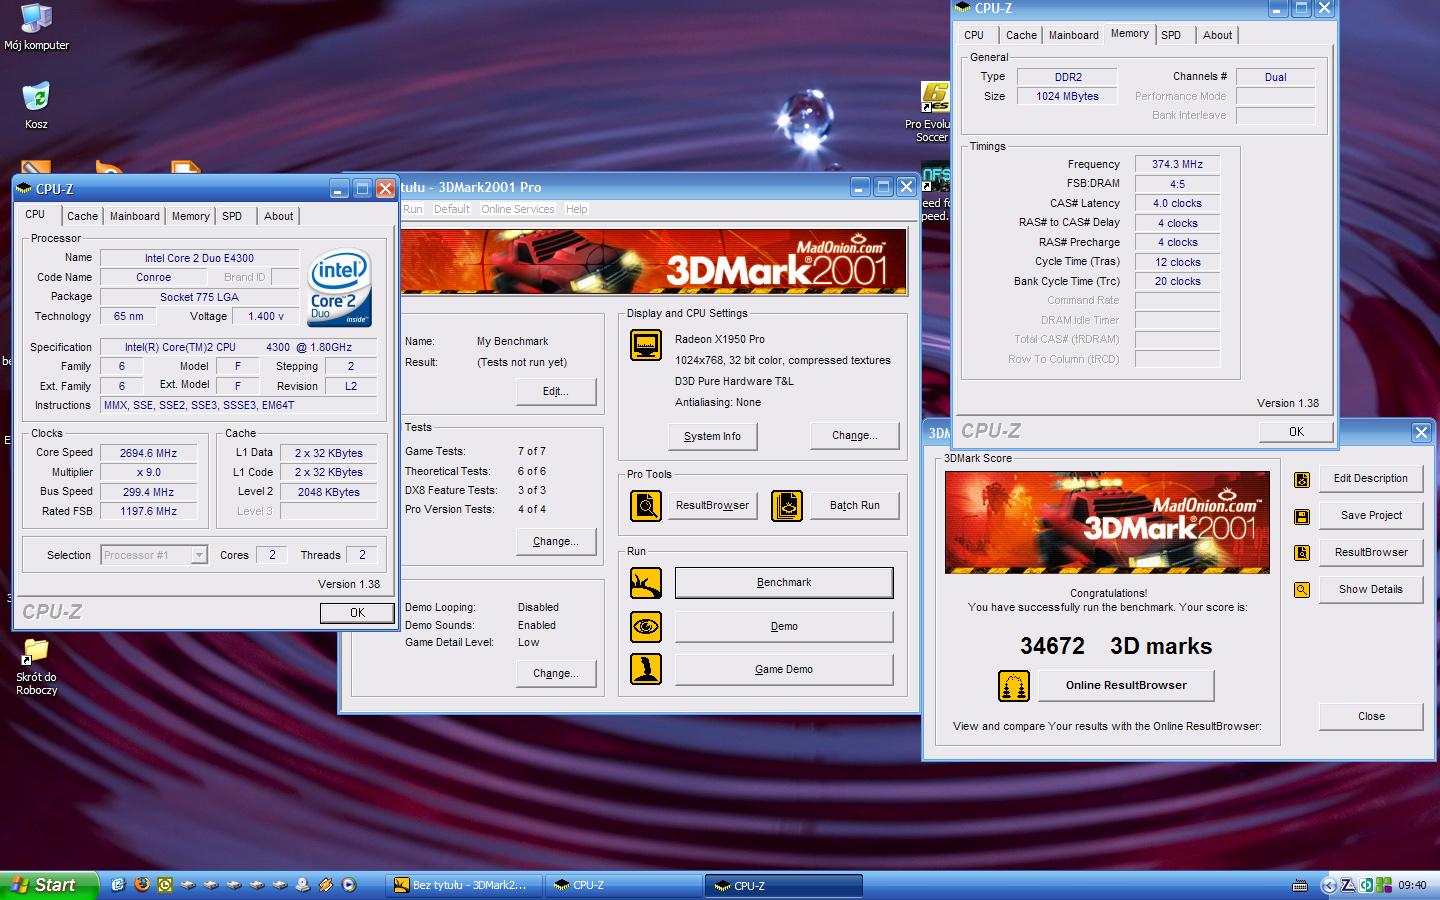This screenshot has width=1440, height=900.
Task: Switch to SPD tab in left CPU-Z window
Action: pyautogui.click(x=232, y=216)
